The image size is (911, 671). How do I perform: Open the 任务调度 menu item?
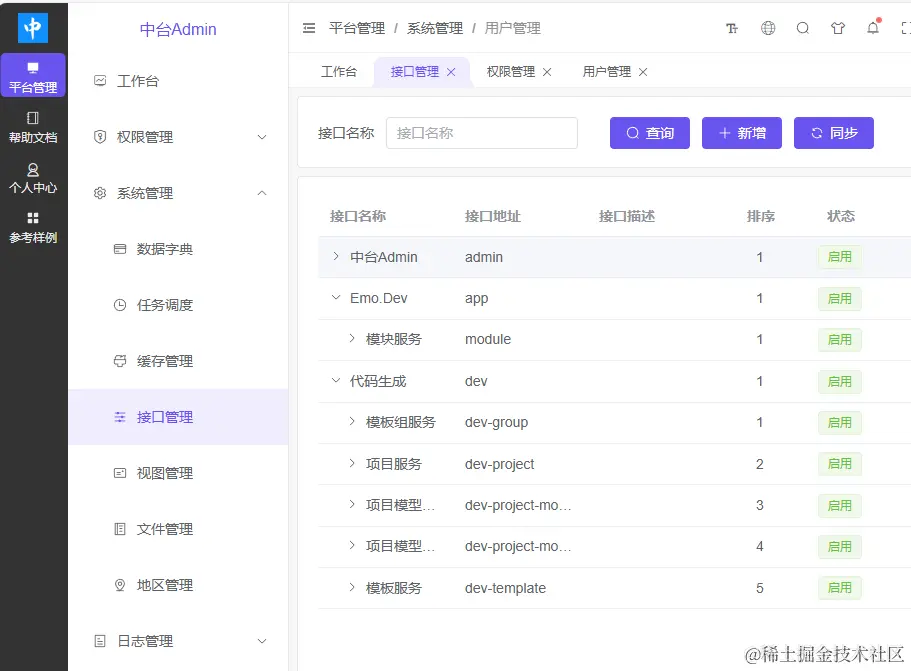[x=178, y=305]
